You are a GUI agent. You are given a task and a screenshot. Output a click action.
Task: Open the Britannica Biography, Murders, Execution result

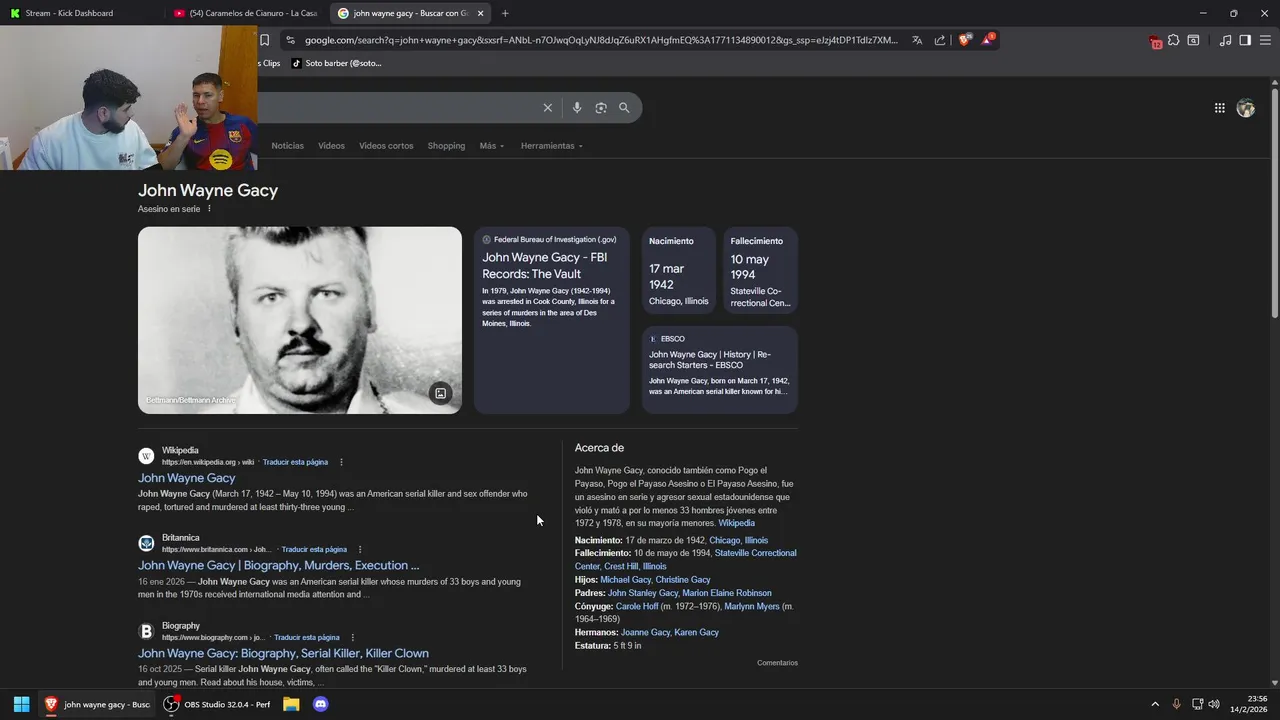(279, 565)
